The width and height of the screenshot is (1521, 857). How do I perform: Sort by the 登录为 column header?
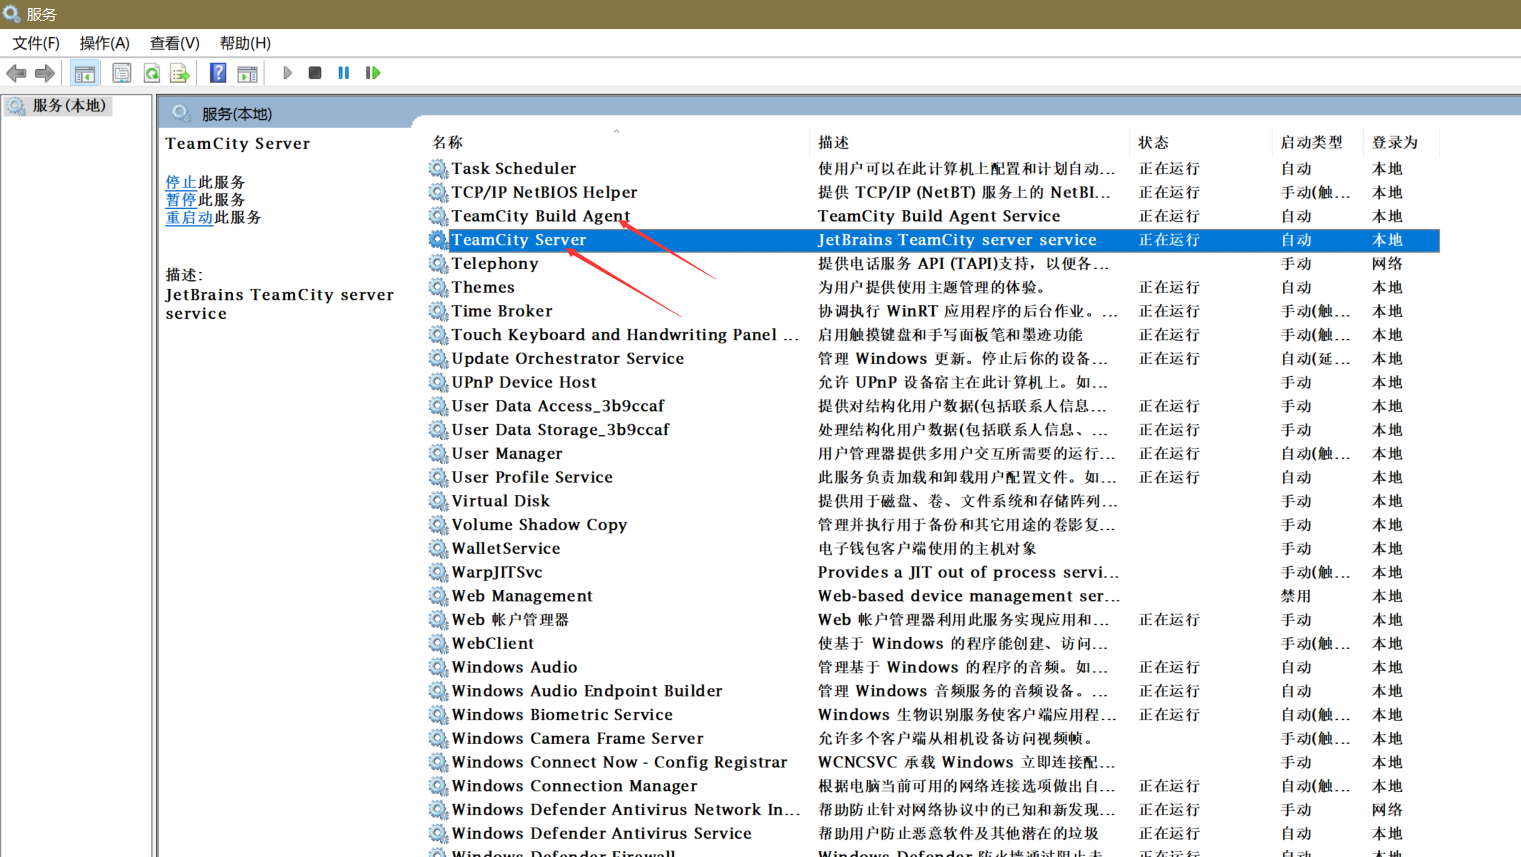(x=1401, y=142)
